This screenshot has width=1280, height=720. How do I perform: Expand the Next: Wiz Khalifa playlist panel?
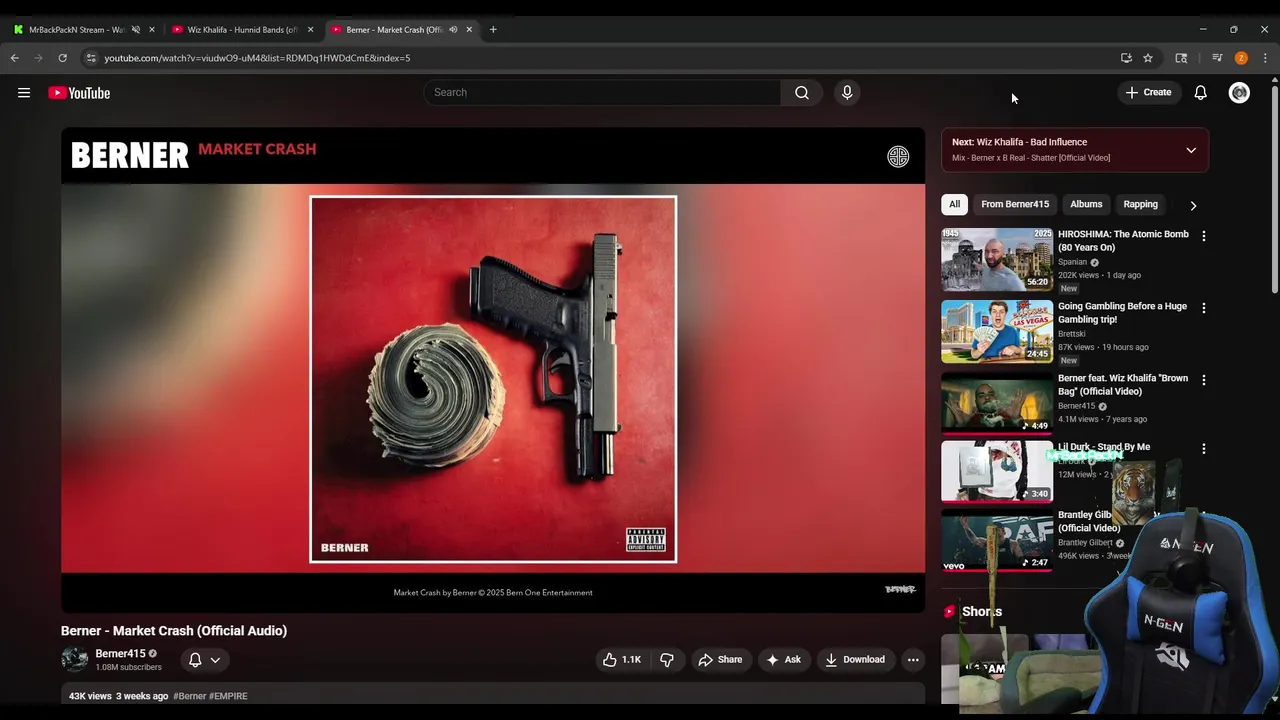(x=1191, y=150)
